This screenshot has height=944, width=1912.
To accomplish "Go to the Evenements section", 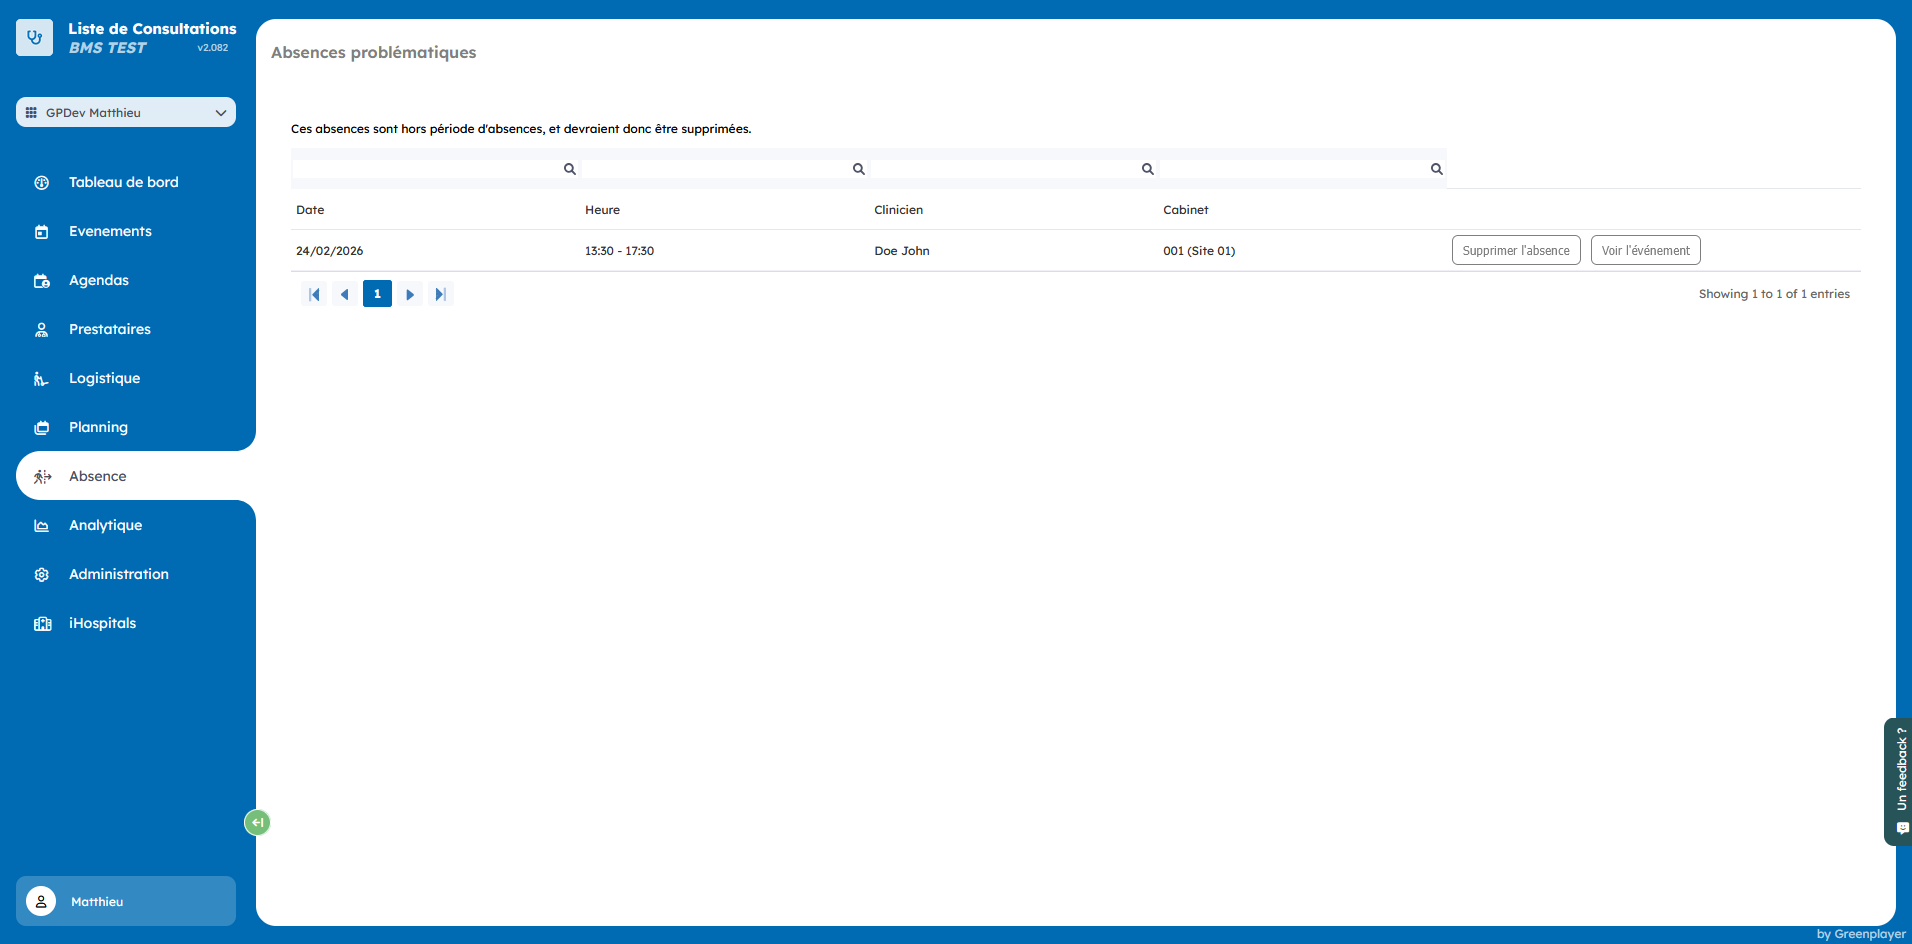I will (x=110, y=231).
